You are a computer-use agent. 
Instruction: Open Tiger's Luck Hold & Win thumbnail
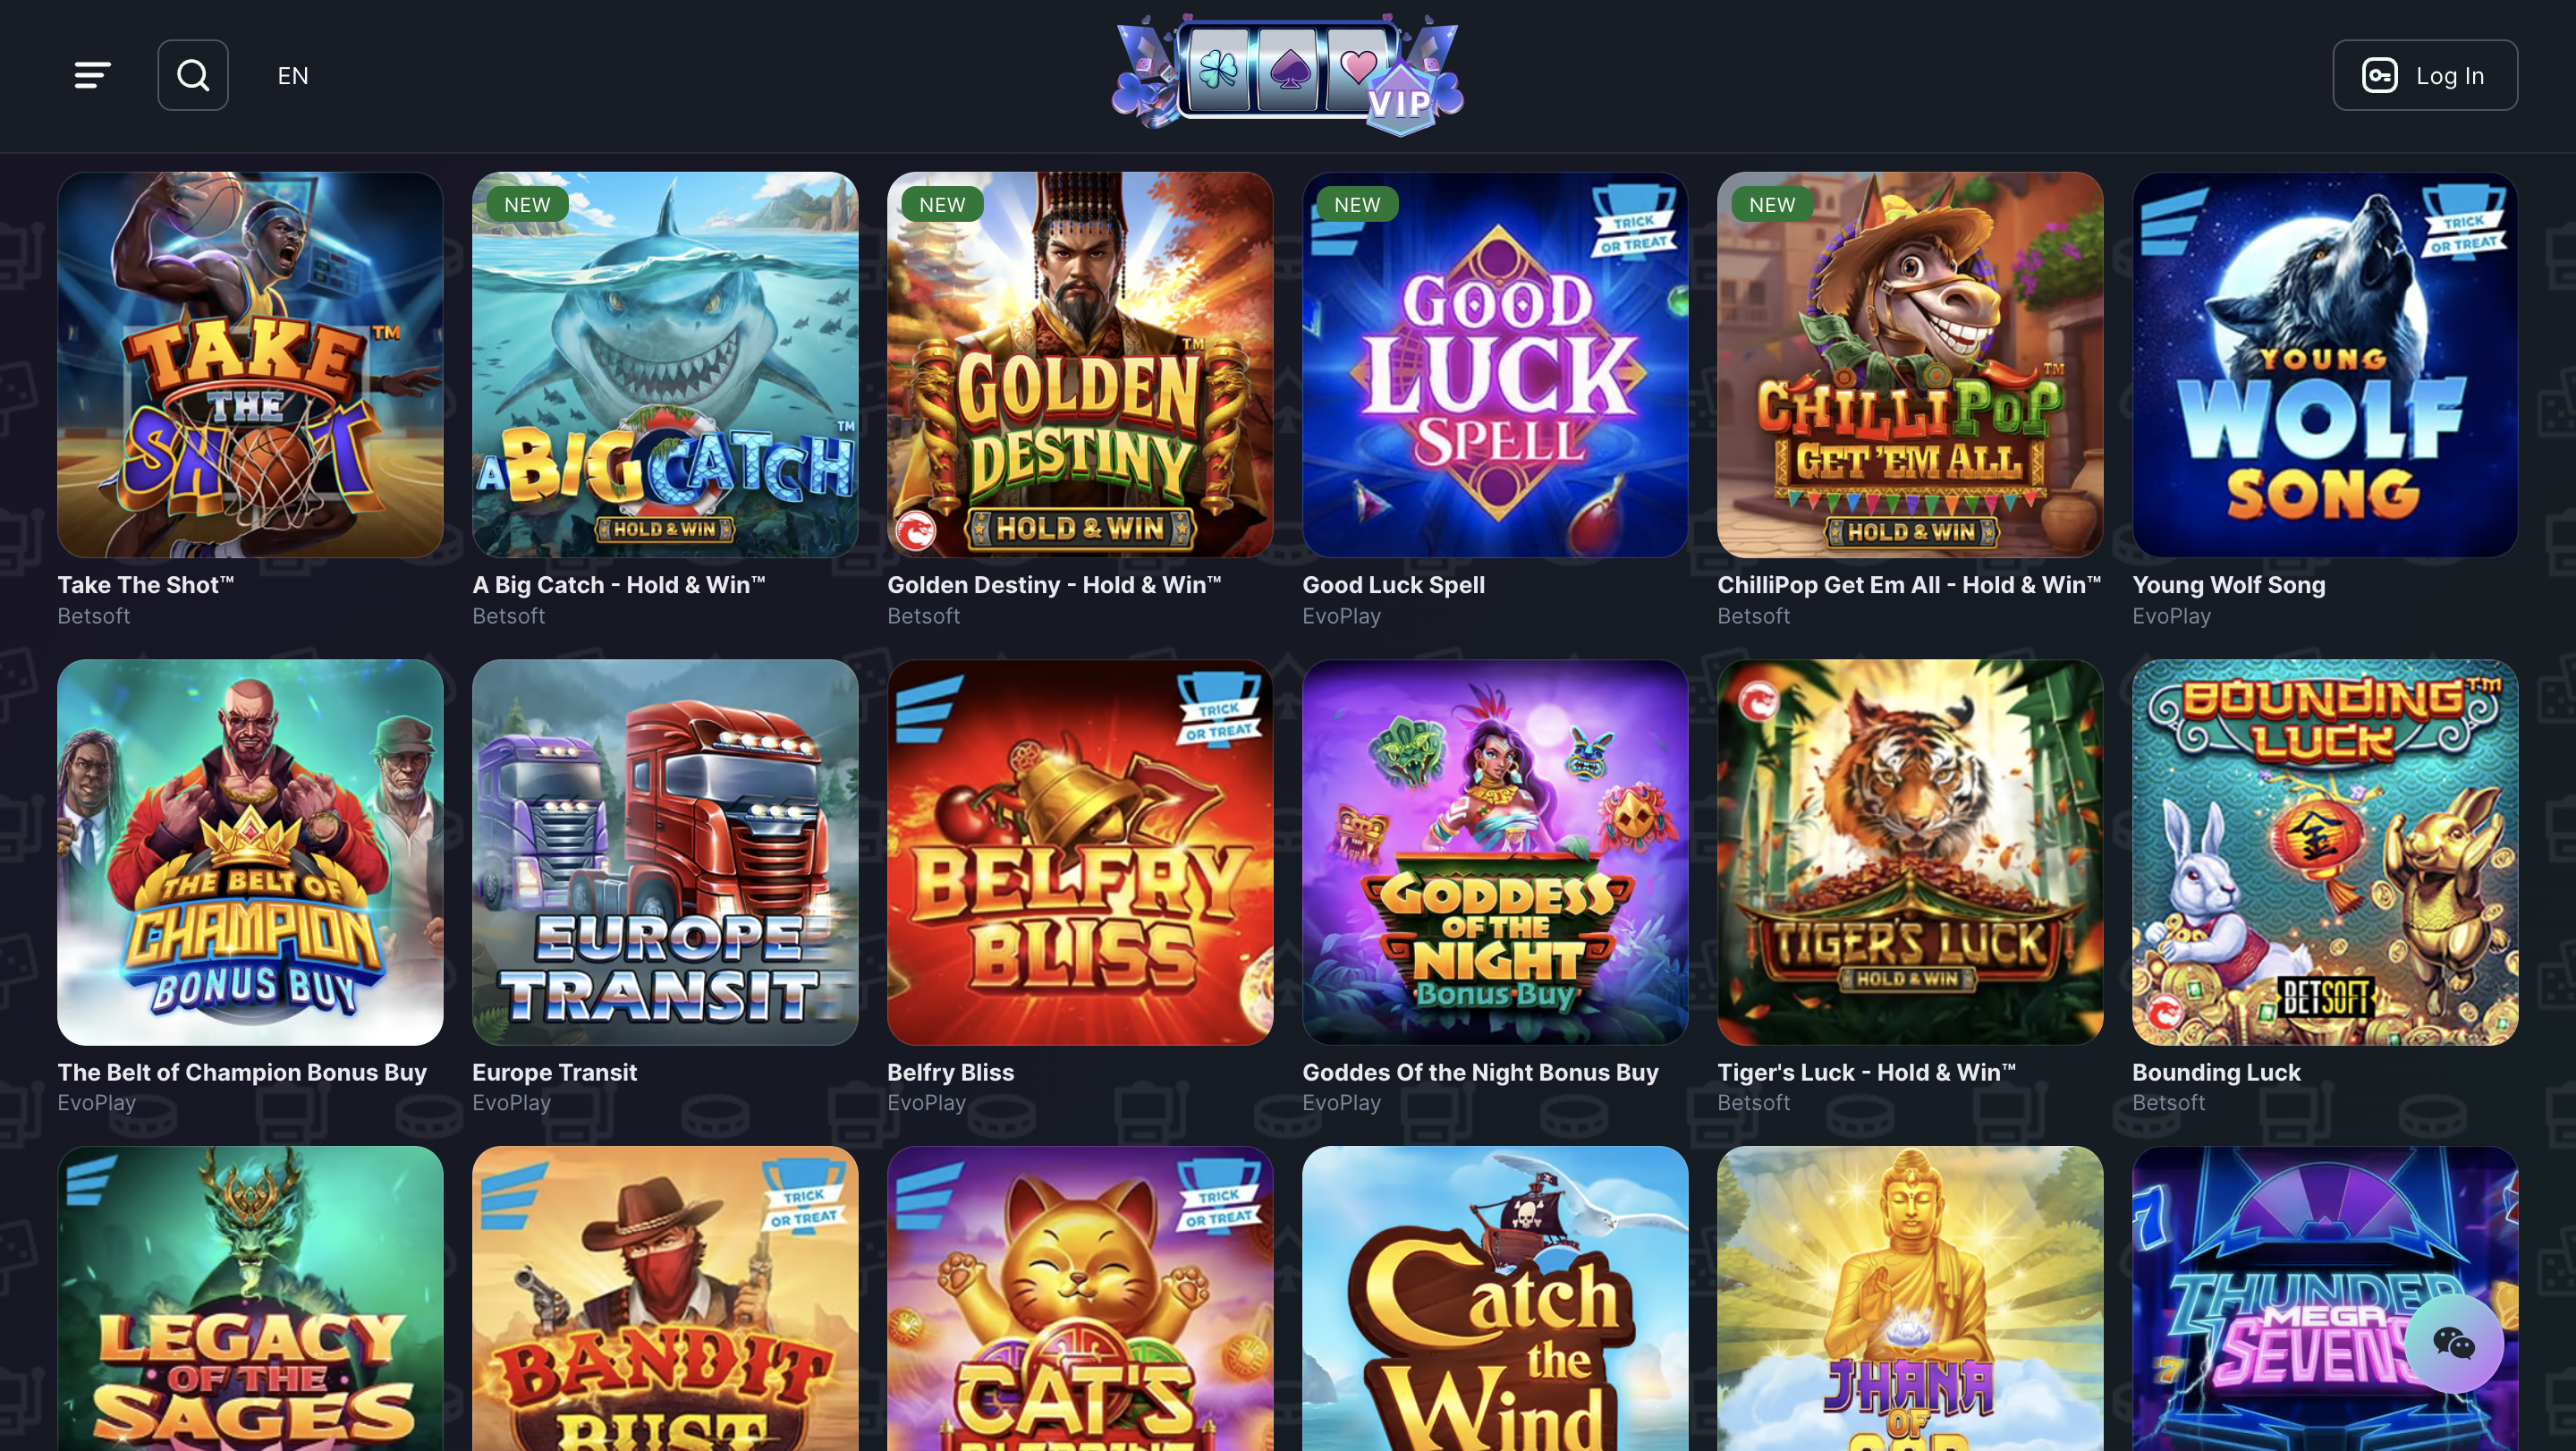(x=1910, y=852)
